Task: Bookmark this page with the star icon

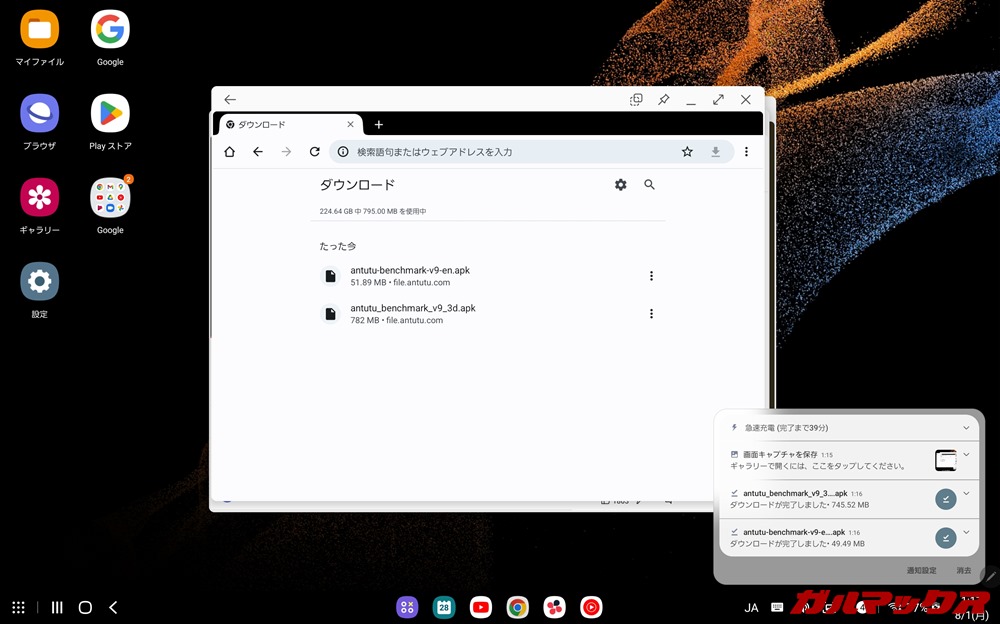Action: pos(687,152)
